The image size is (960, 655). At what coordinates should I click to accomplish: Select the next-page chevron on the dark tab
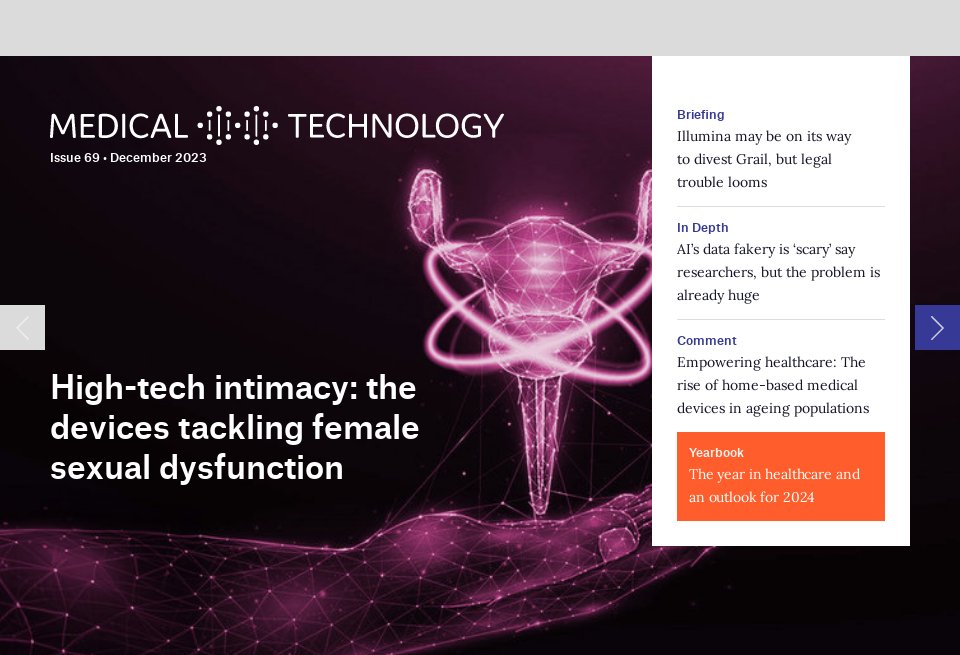[x=937, y=327]
